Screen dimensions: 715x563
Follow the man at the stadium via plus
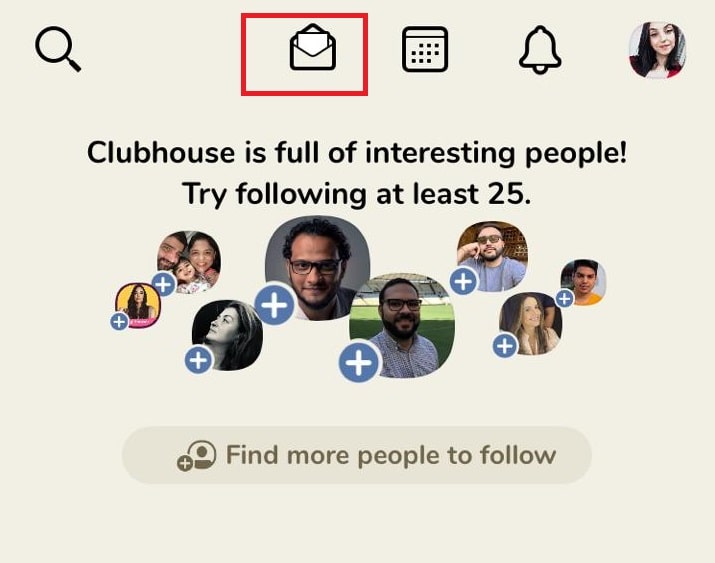click(359, 362)
